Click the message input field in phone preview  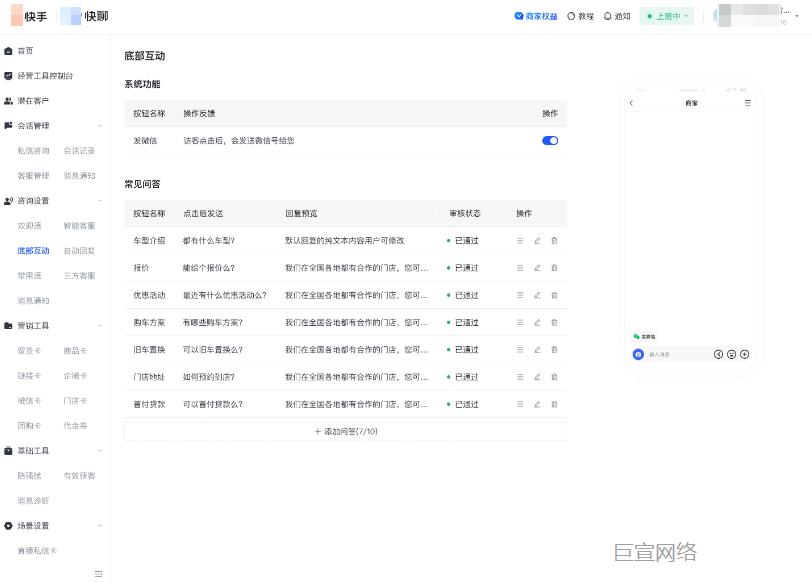click(x=677, y=355)
